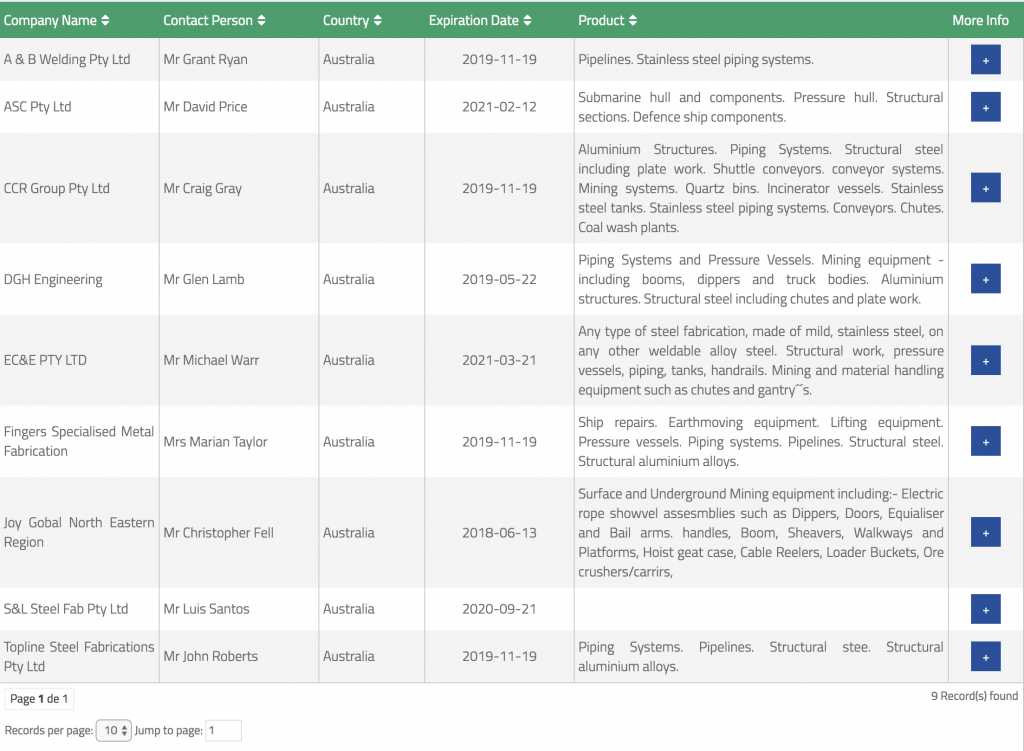The width and height of the screenshot is (1024, 751).
Task: Sort the Country column
Action: pyautogui.click(x=352, y=20)
